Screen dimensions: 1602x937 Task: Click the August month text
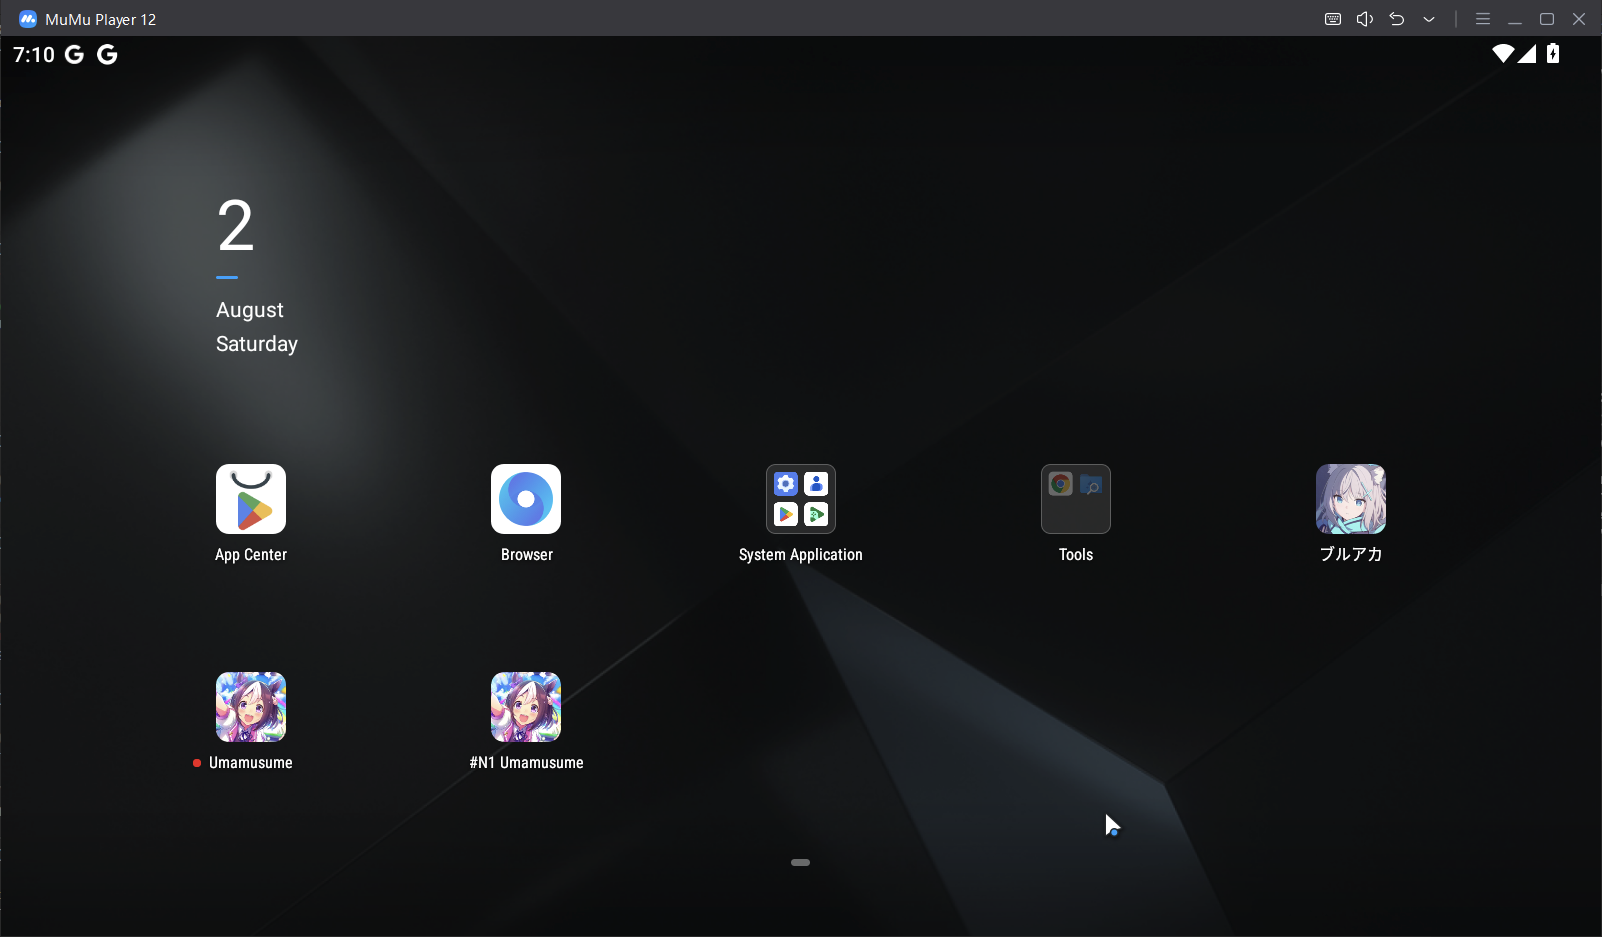[x=250, y=310]
